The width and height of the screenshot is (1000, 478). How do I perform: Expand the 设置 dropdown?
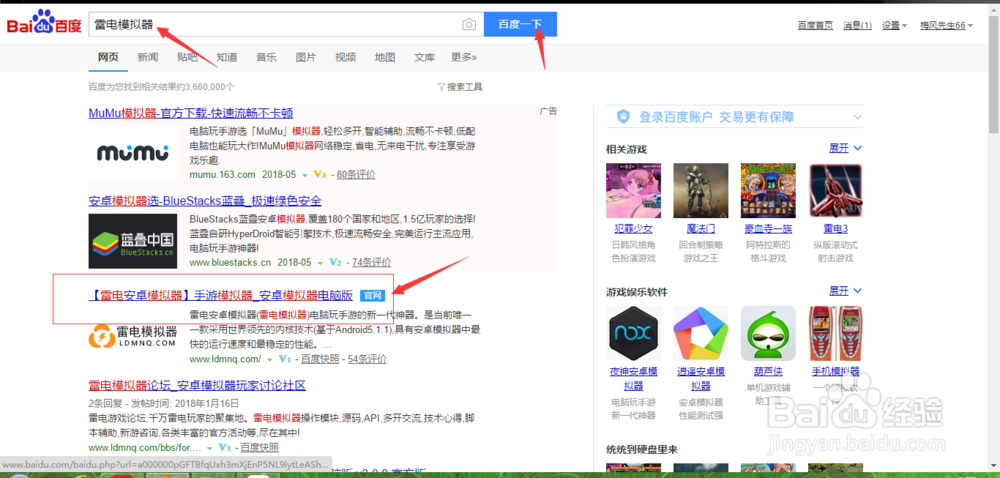click(895, 25)
